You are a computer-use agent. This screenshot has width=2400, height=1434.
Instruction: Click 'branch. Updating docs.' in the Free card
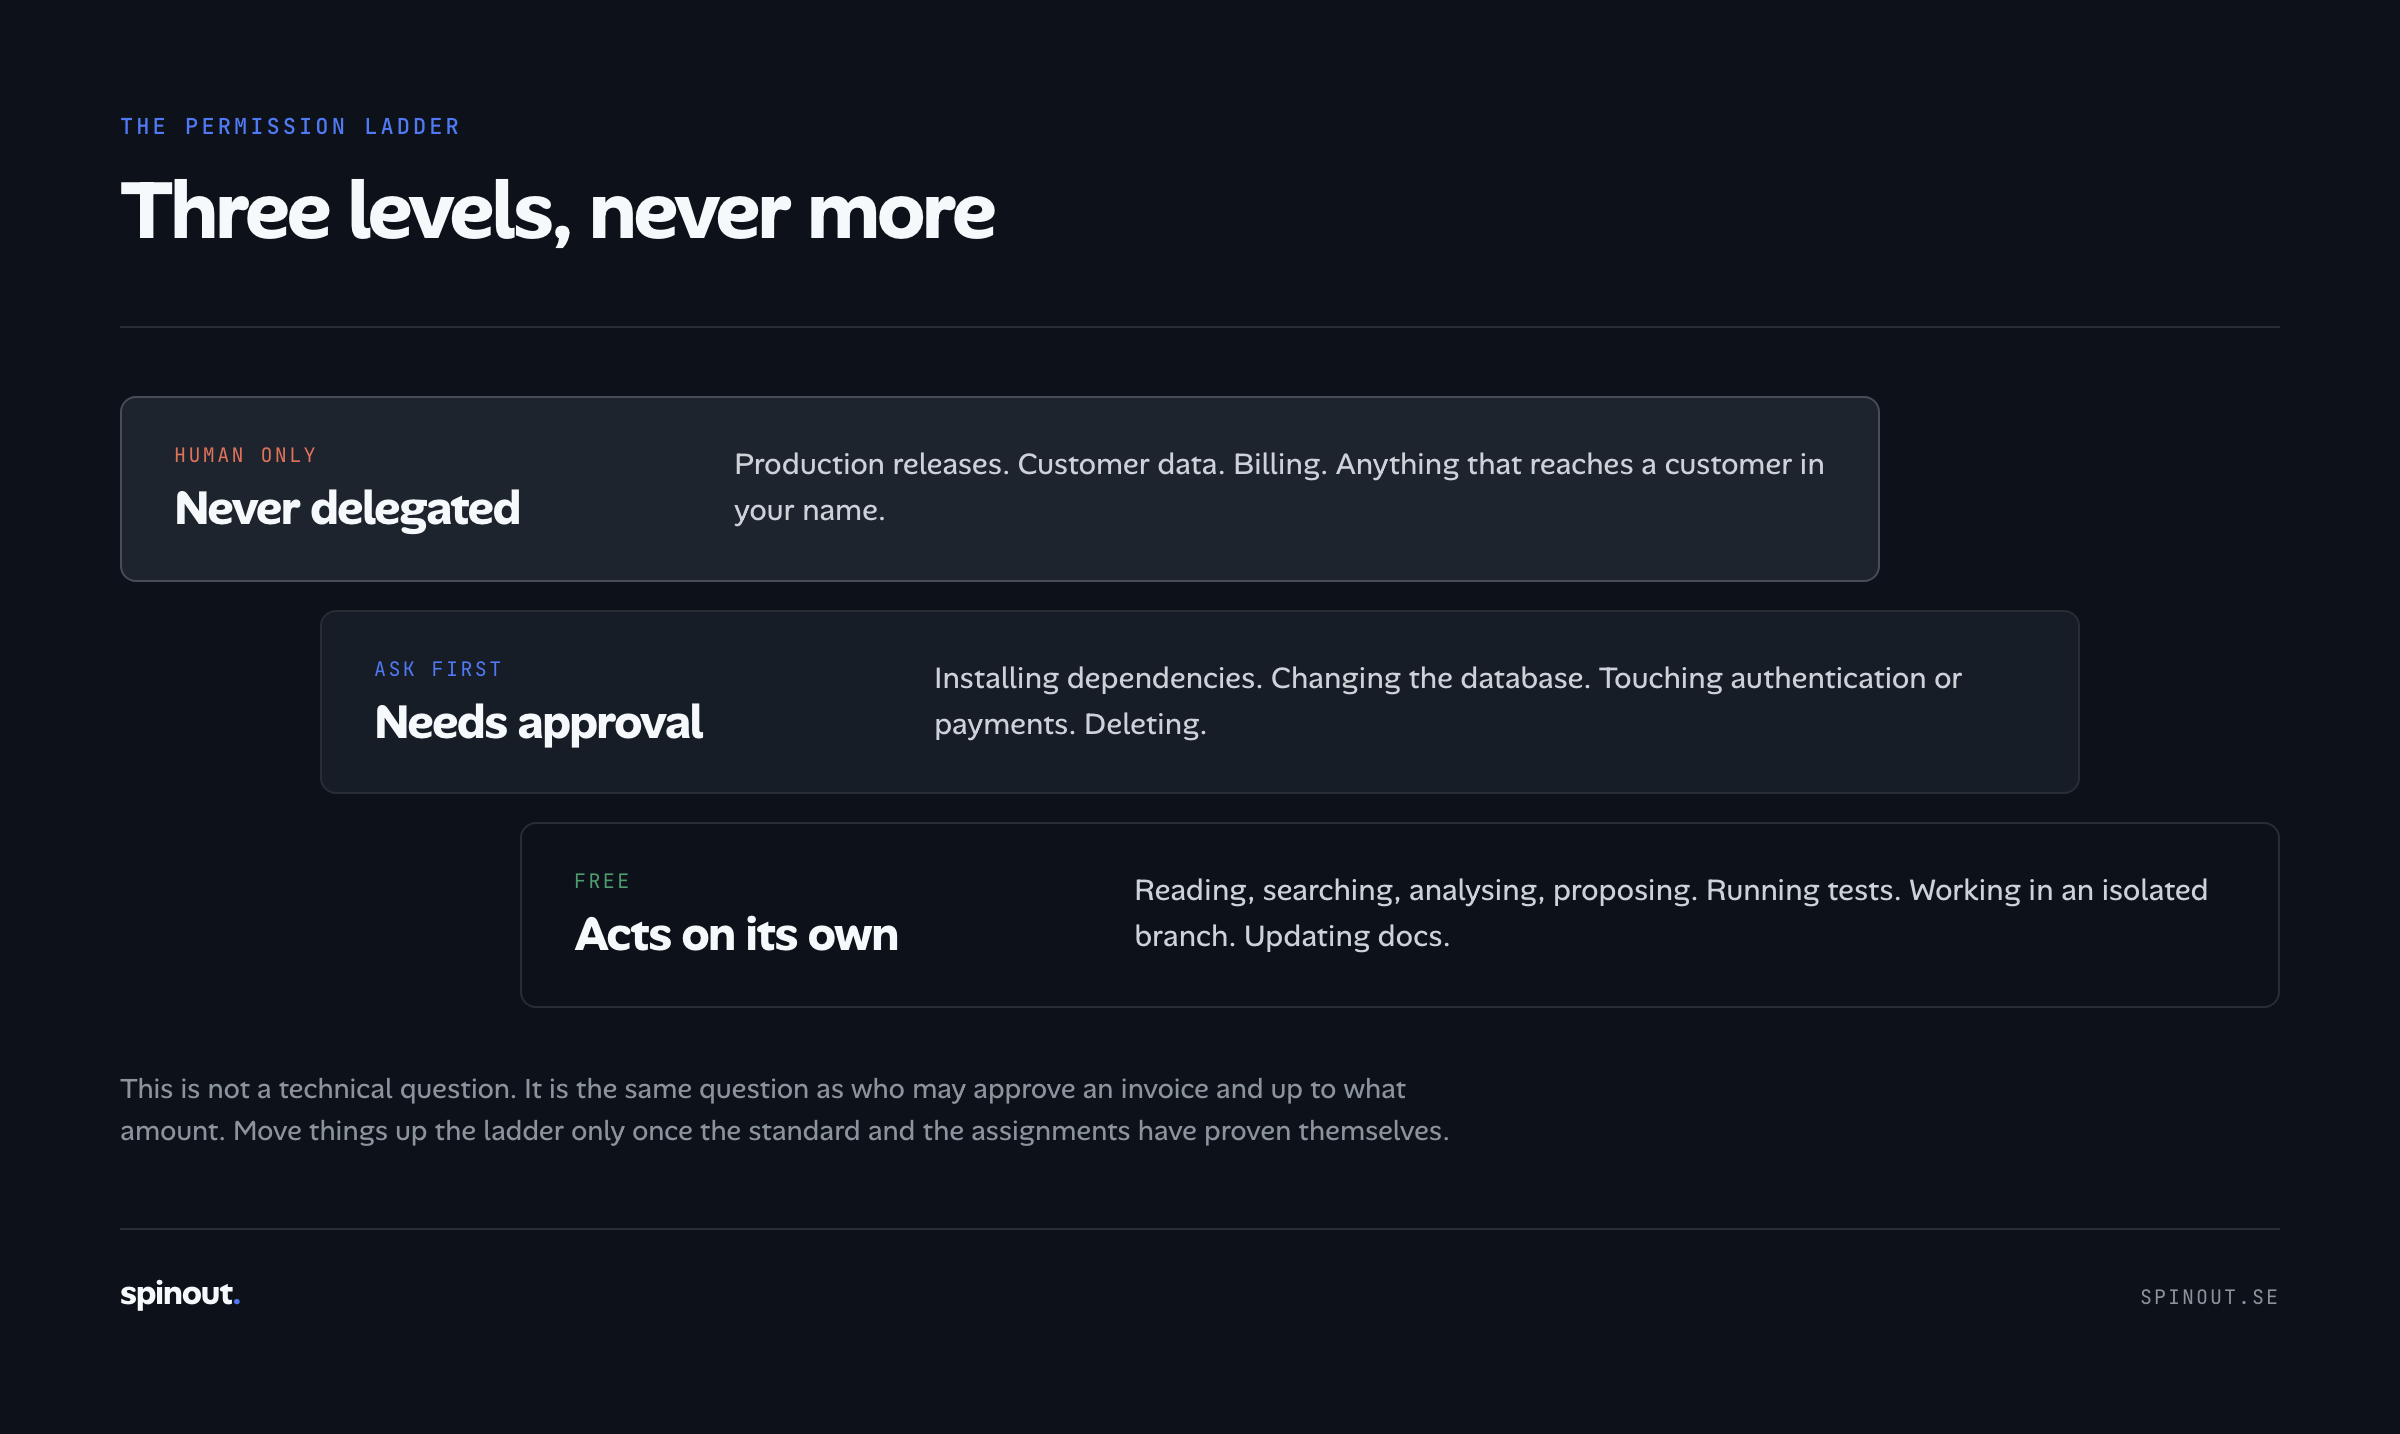1292,936
